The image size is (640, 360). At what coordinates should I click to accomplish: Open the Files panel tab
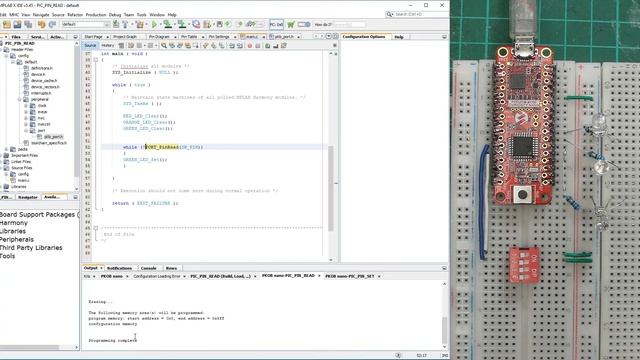pyautogui.click(x=16, y=37)
